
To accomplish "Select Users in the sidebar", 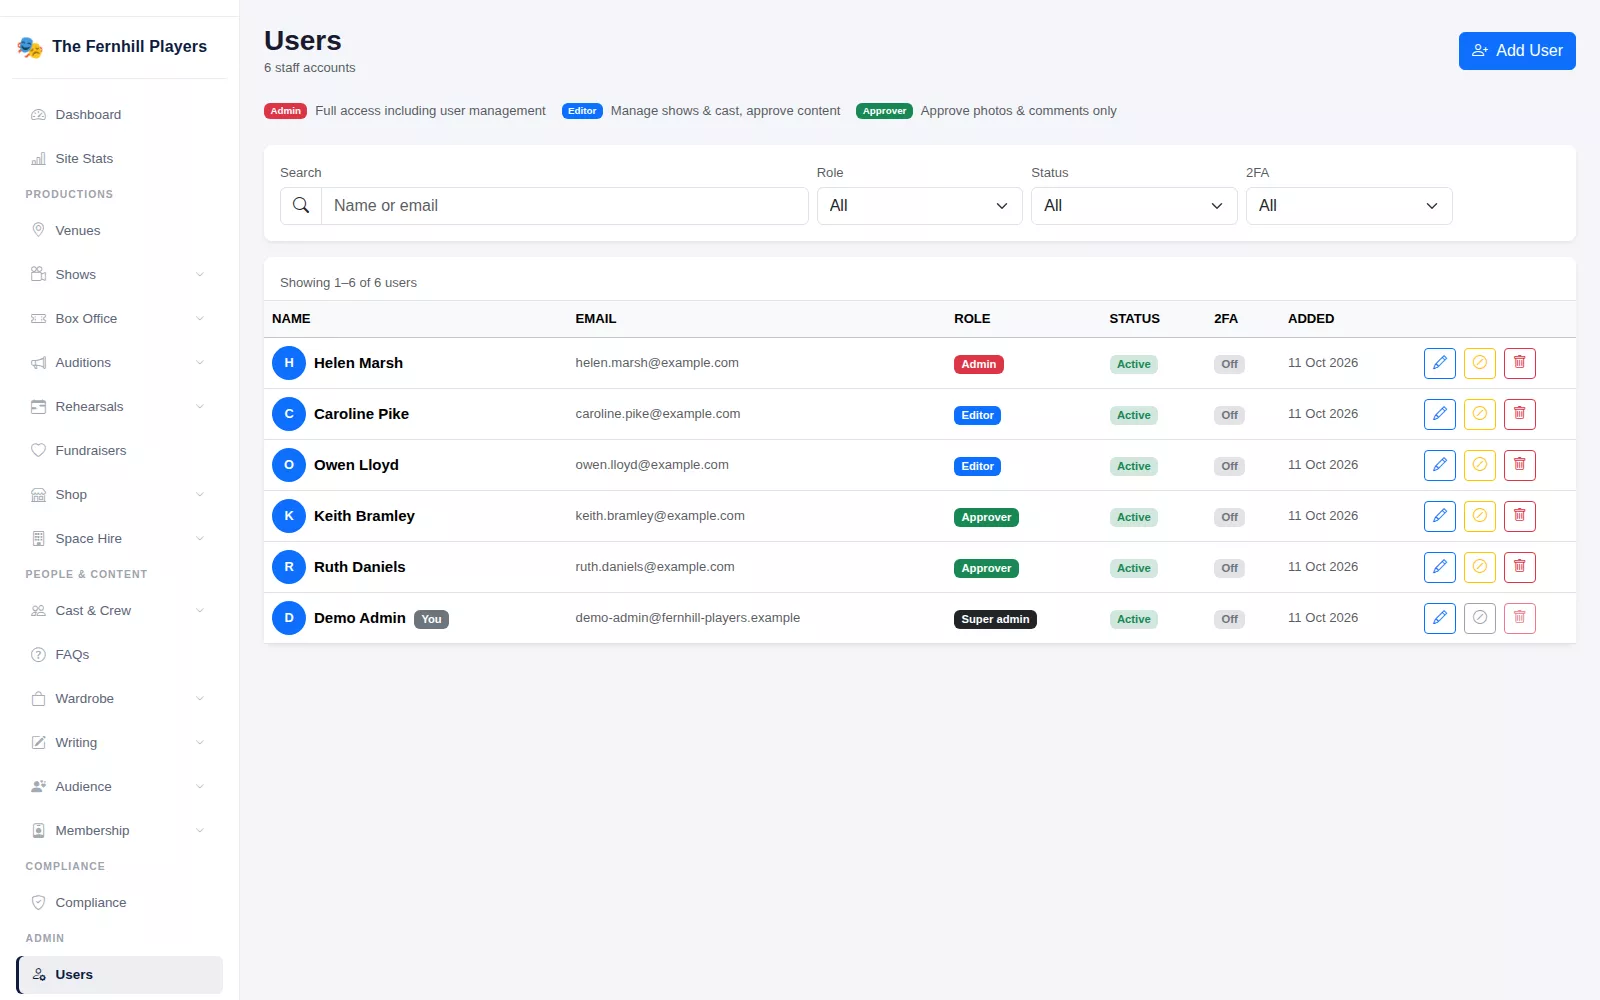I will (x=119, y=975).
